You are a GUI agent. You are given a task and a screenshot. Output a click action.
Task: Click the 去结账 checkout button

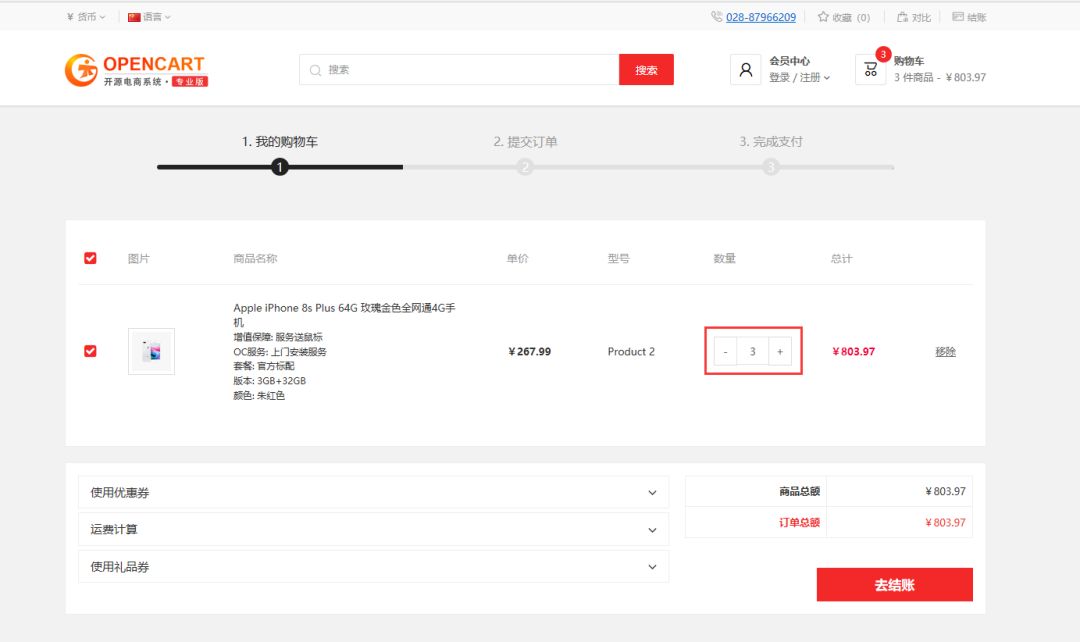tap(895, 585)
